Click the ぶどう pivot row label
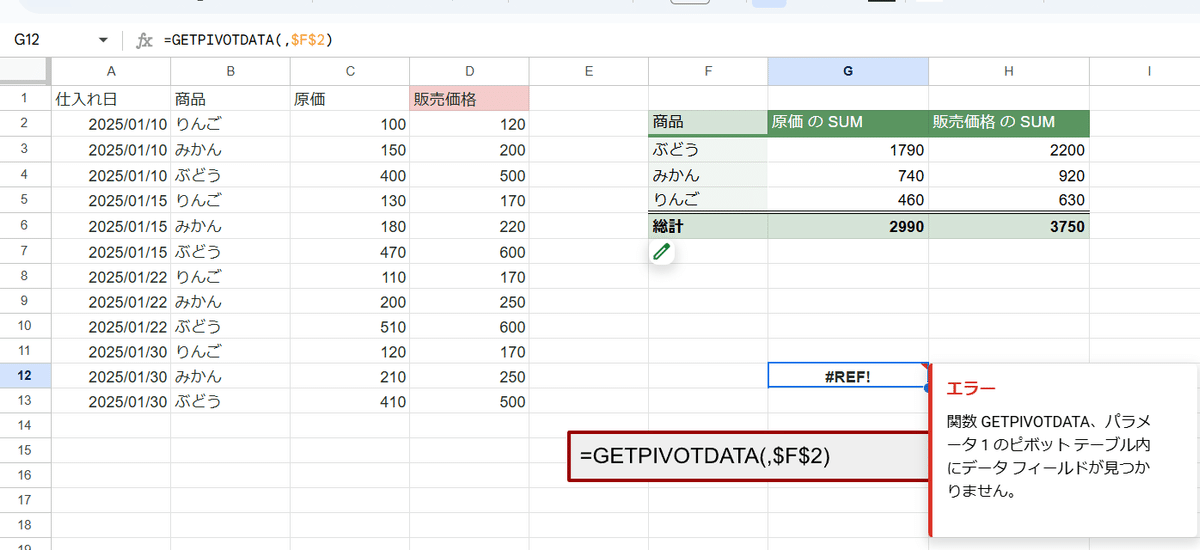Viewport: 1200px width, 550px height. [708, 150]
